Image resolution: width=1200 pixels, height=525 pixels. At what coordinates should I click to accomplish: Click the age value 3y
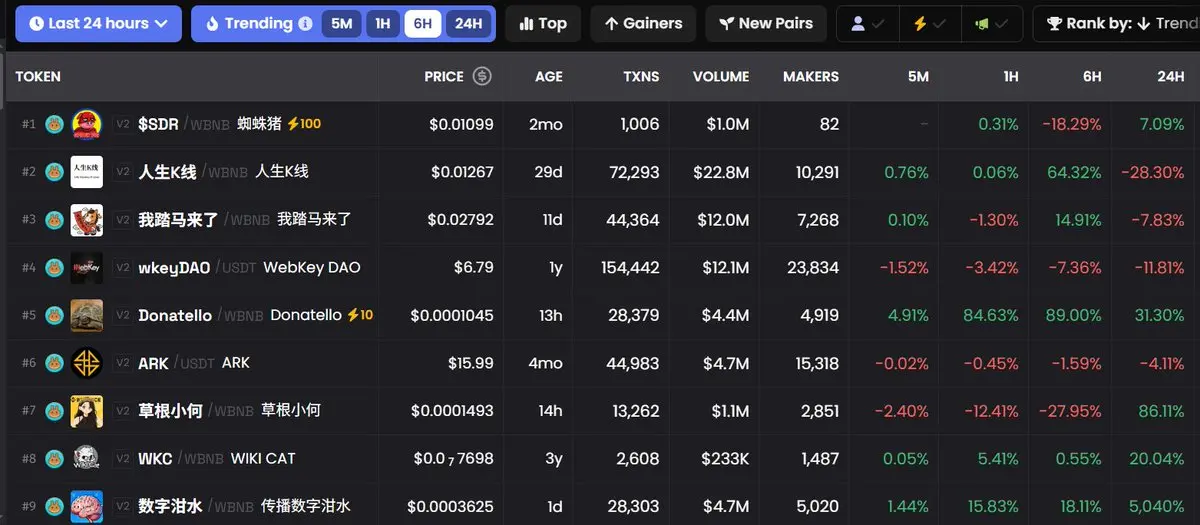(x=553, y=458)
